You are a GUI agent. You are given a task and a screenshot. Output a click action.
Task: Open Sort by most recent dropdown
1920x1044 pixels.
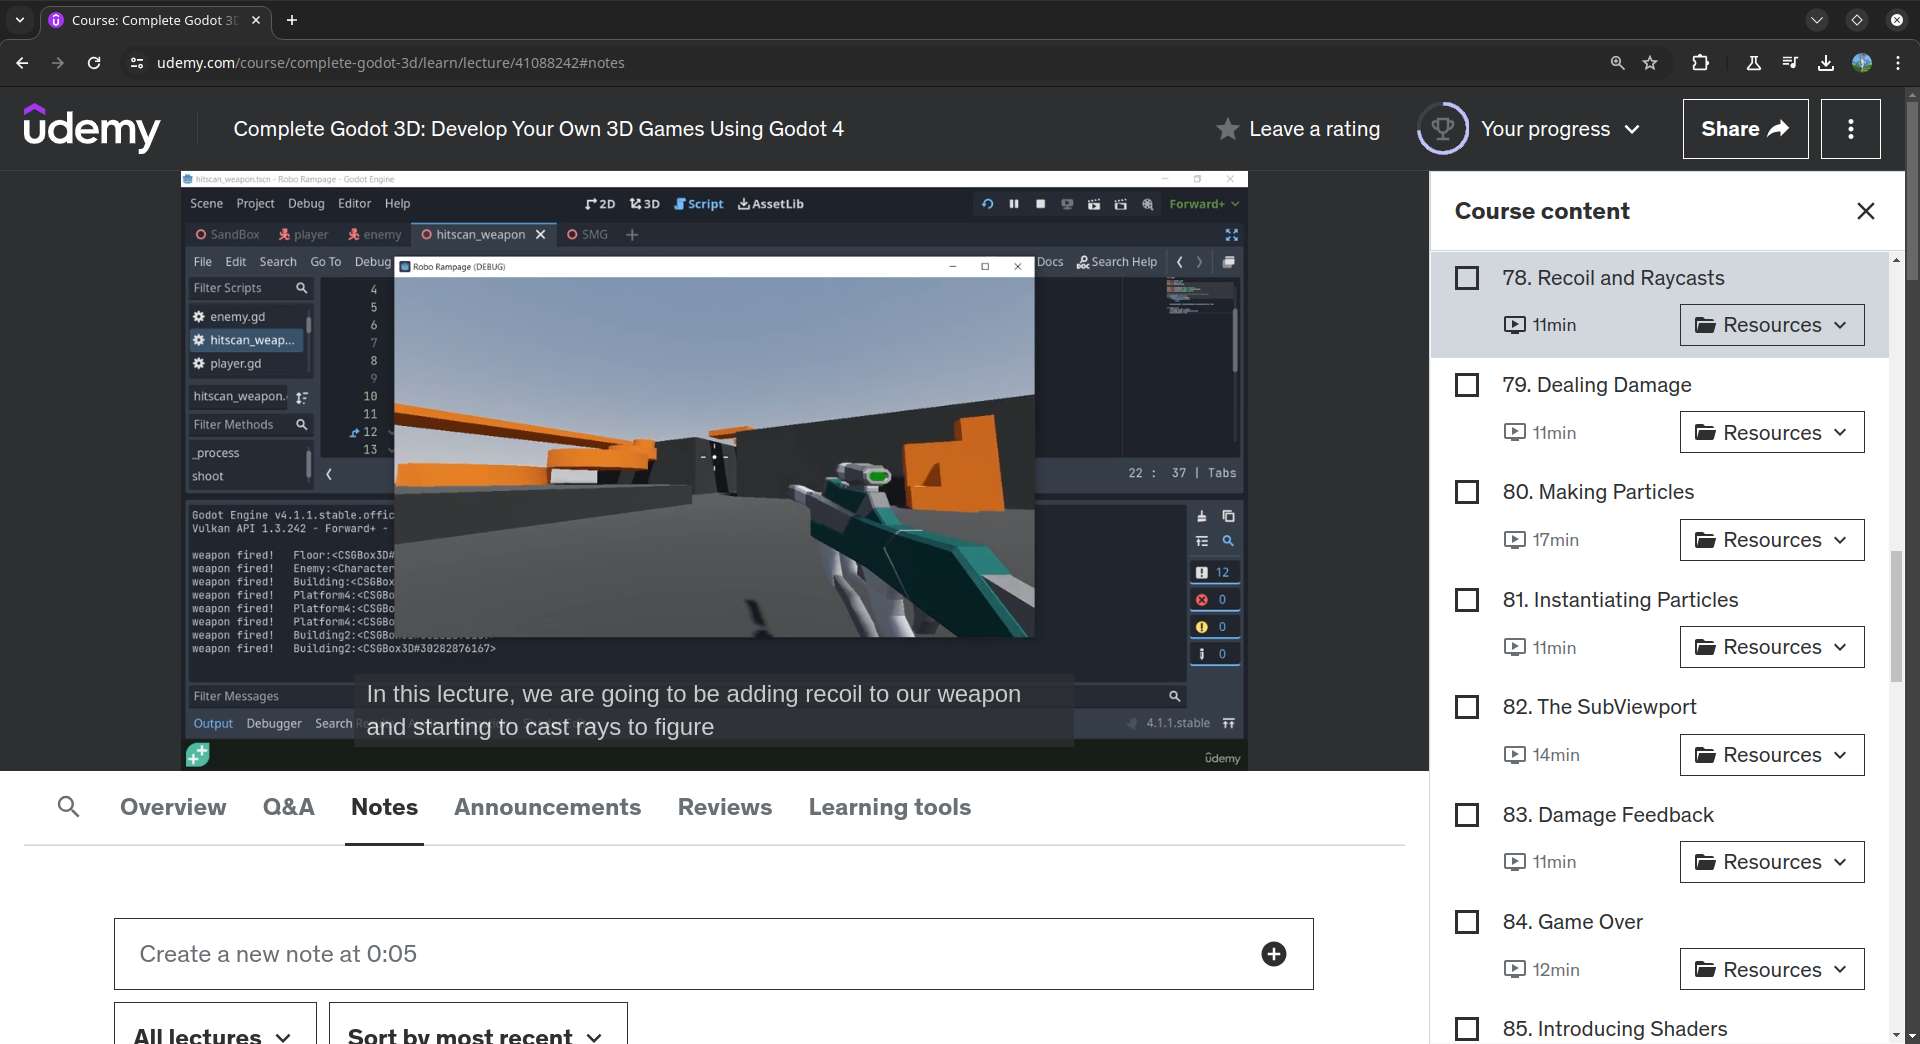click(477, 1033)
